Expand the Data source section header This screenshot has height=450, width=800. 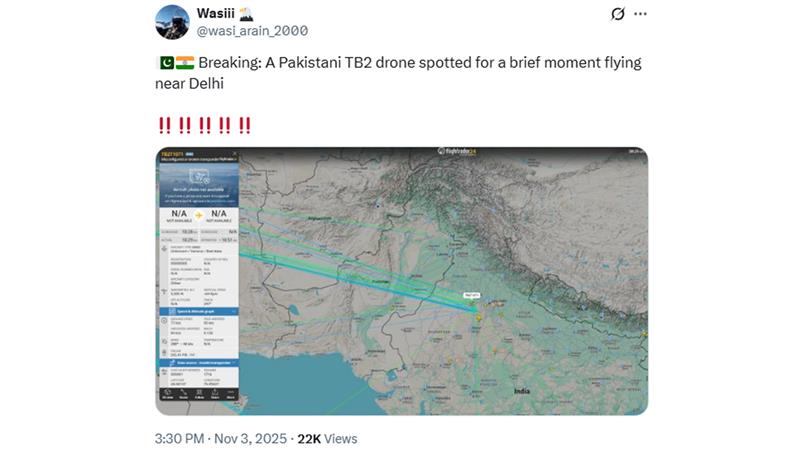click(199, 361)
